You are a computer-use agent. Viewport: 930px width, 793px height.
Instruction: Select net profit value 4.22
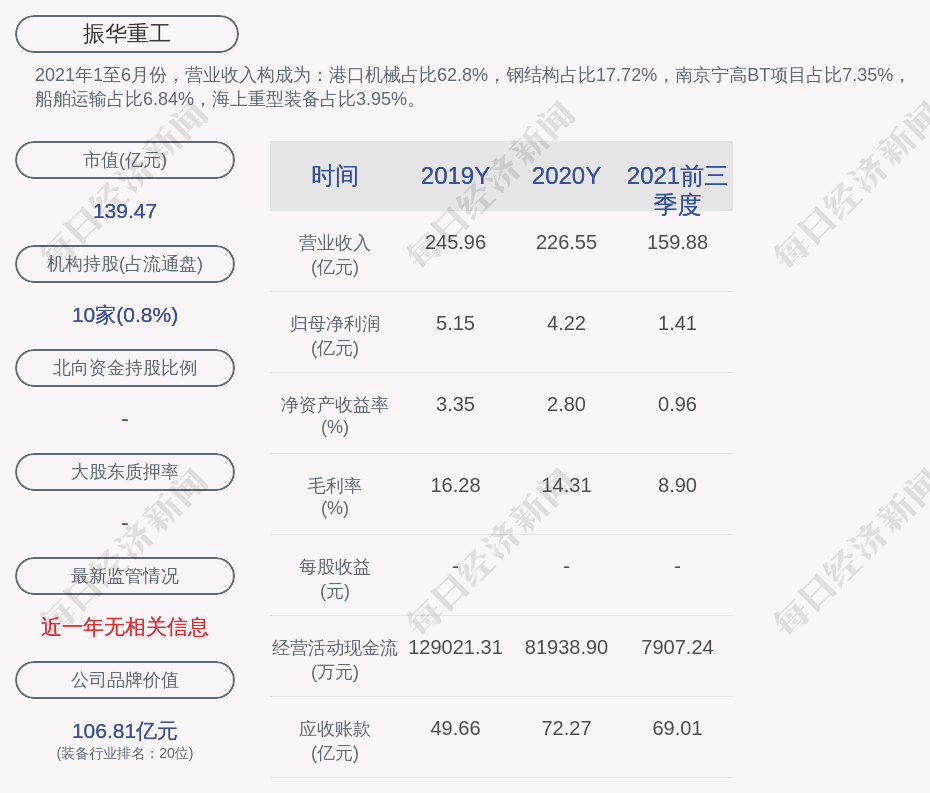[x=566, y=323]
